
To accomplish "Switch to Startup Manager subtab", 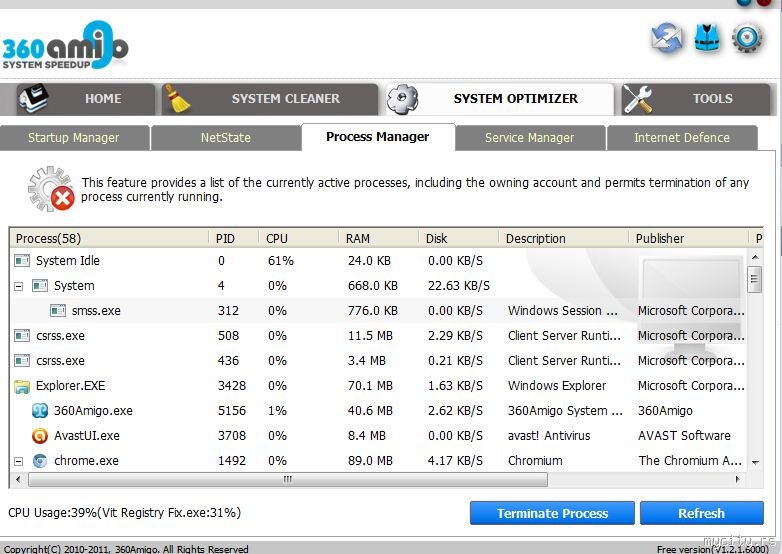I will [x=74, y=138].
